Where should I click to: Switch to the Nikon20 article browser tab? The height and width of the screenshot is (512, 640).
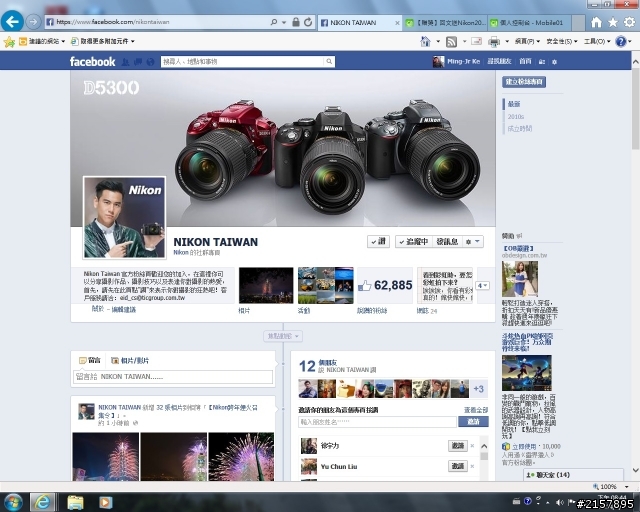click(446, 22)
